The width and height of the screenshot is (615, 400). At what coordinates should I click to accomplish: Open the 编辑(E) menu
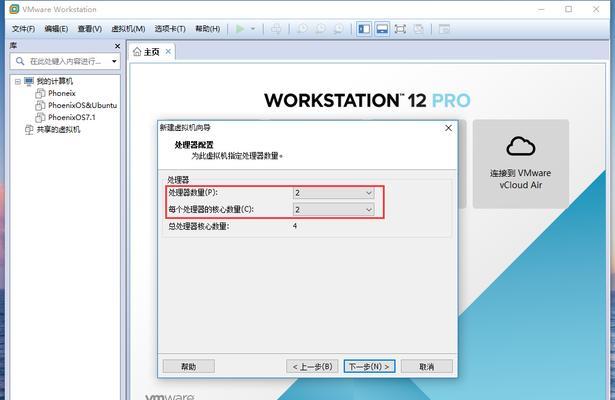click(x=56, y=29)
